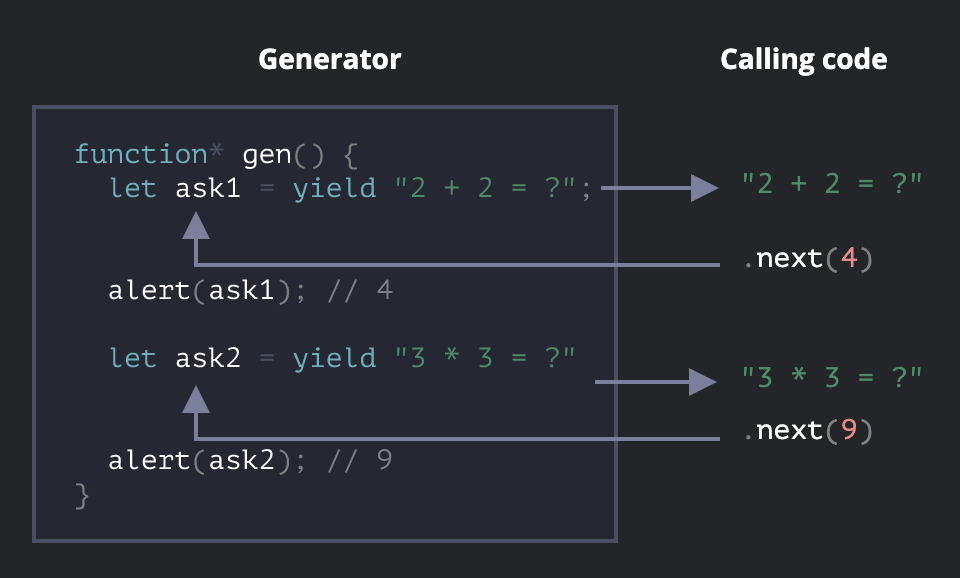Click the green "2 + 2 = ?" under Calling code
960x578 pixels.
coord(831,183)
